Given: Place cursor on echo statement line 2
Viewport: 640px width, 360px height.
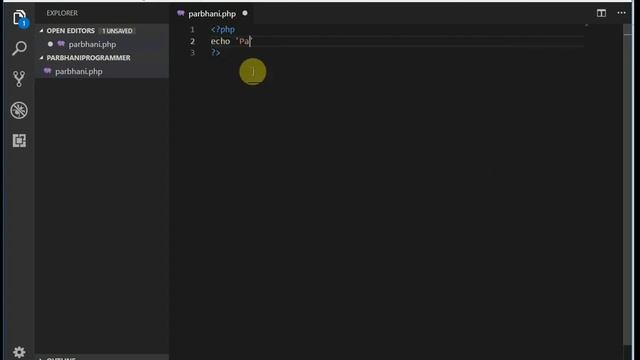Looking at the screenshot, I should 231,41.
